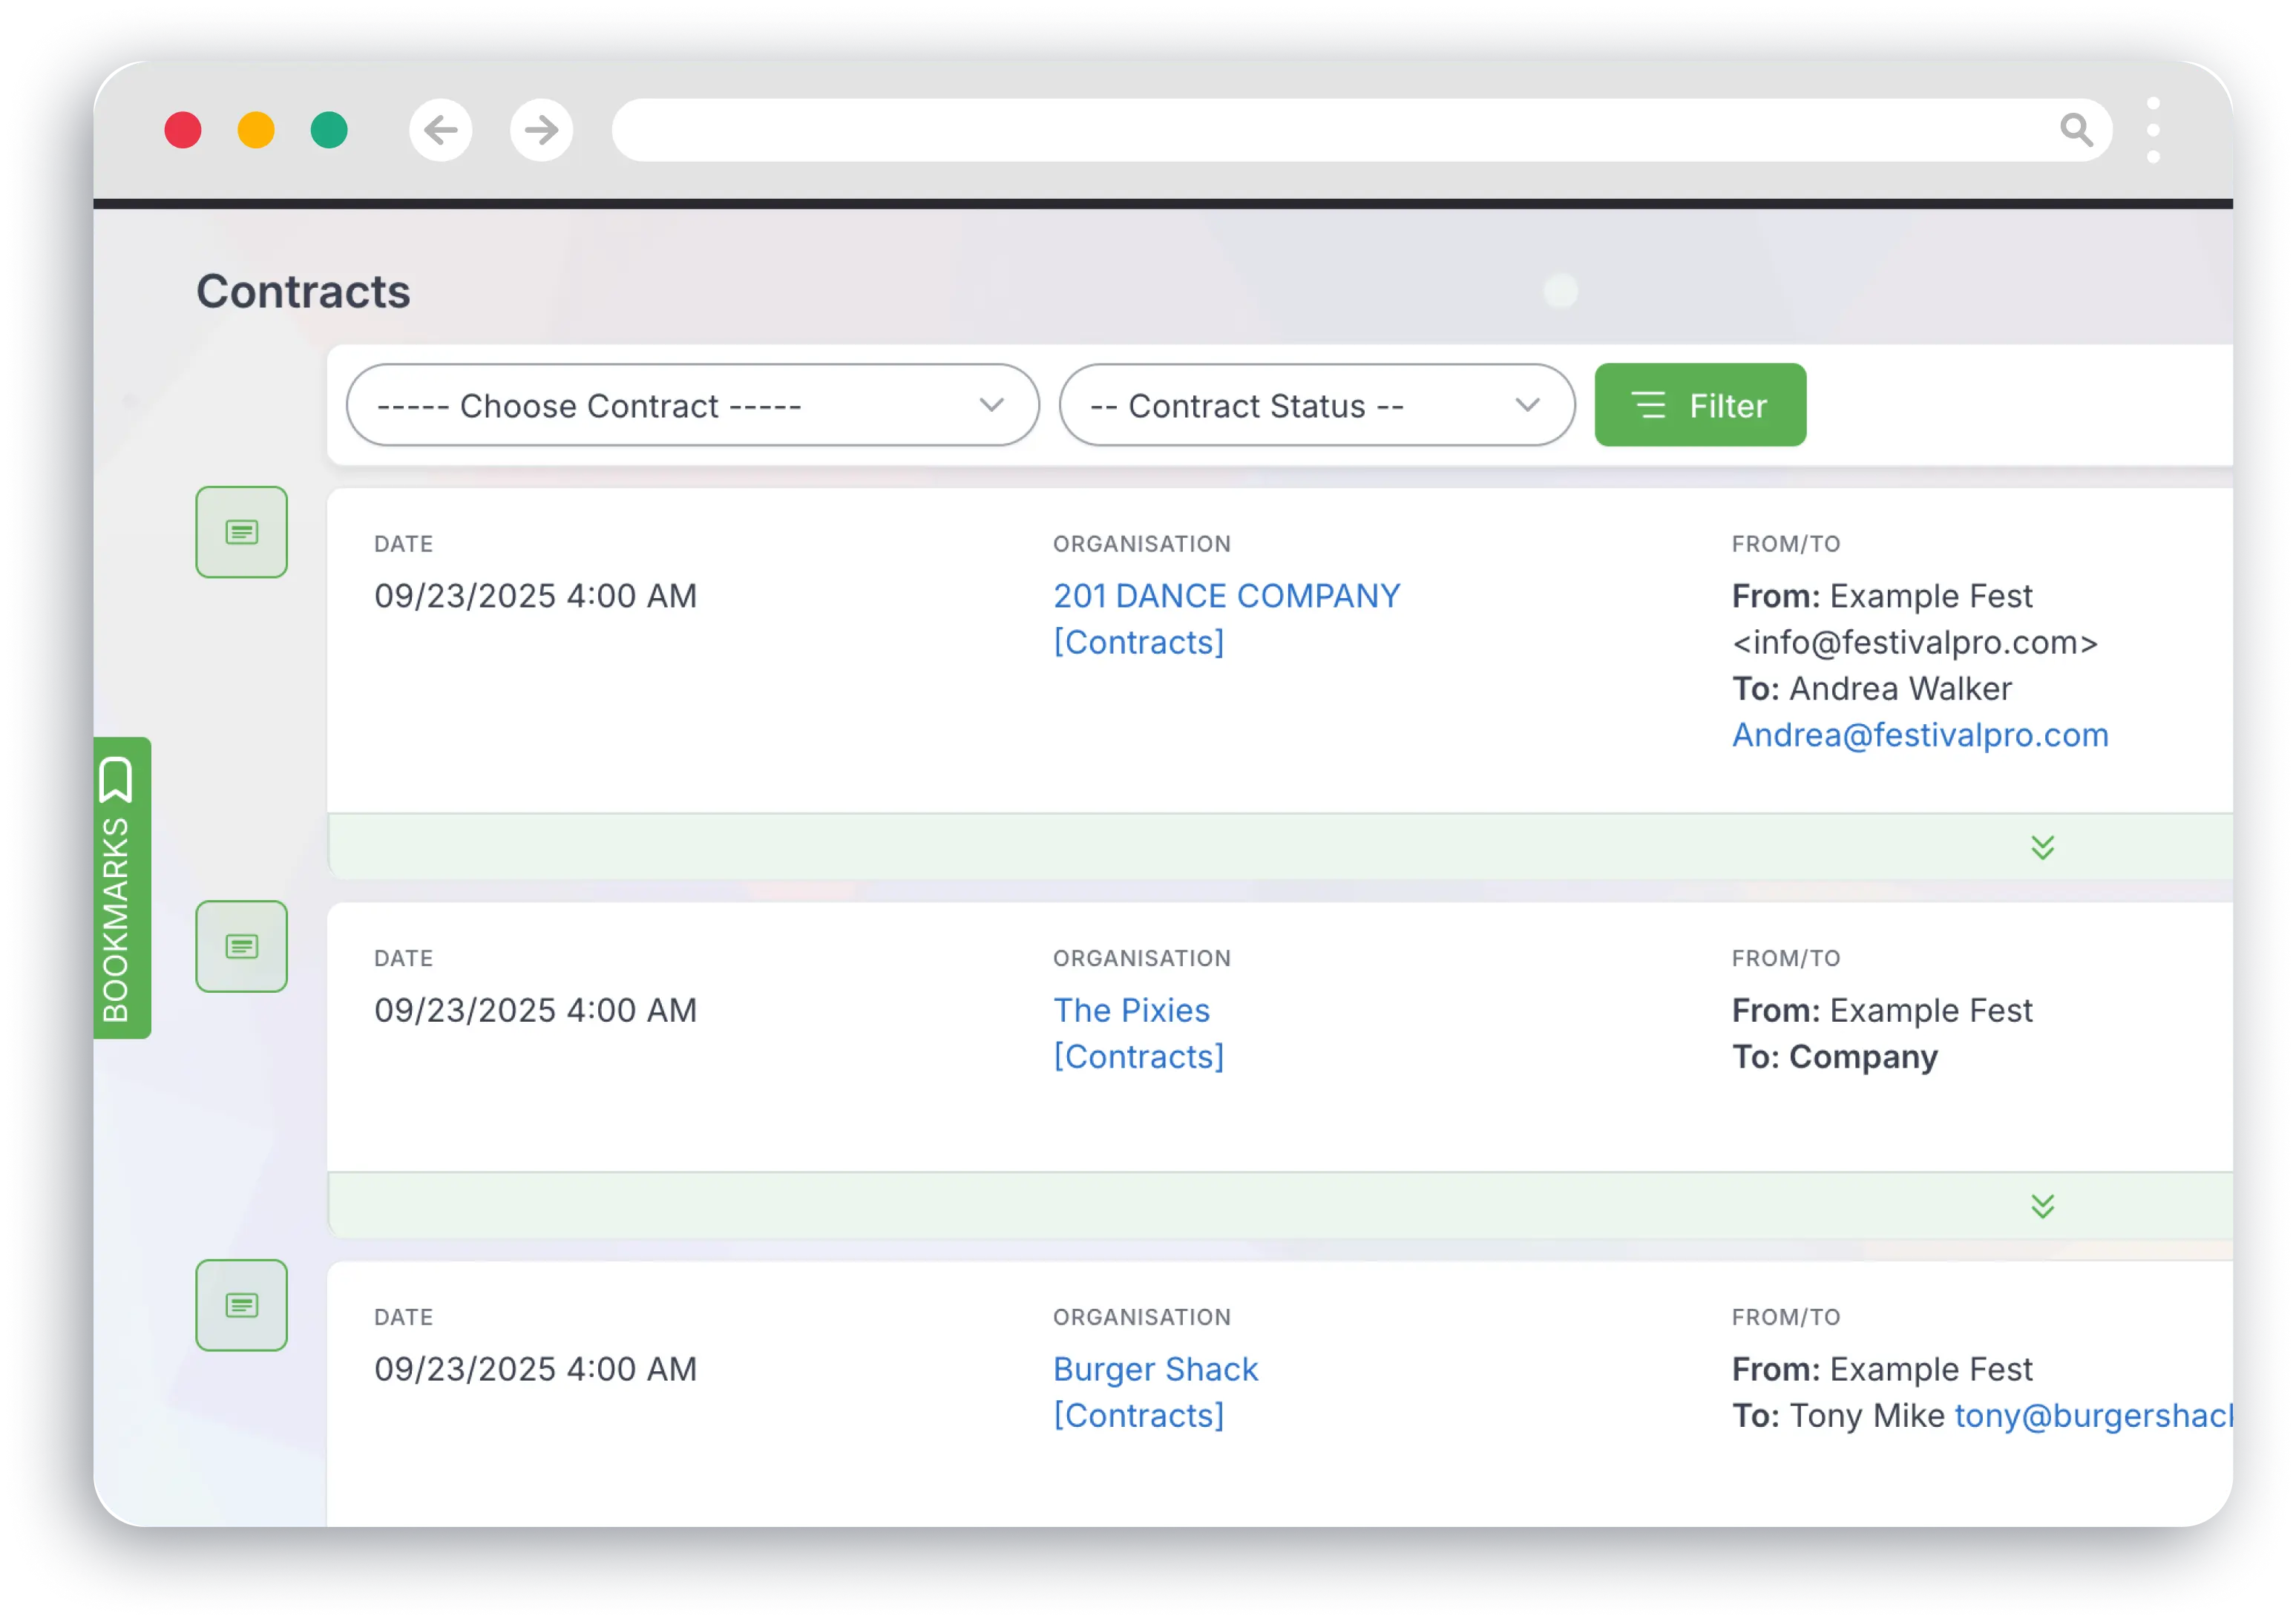2296x1622 pixels.
Task: Click the contract icon beside 201 Dance Company row
Action: (x=241, y=532)
